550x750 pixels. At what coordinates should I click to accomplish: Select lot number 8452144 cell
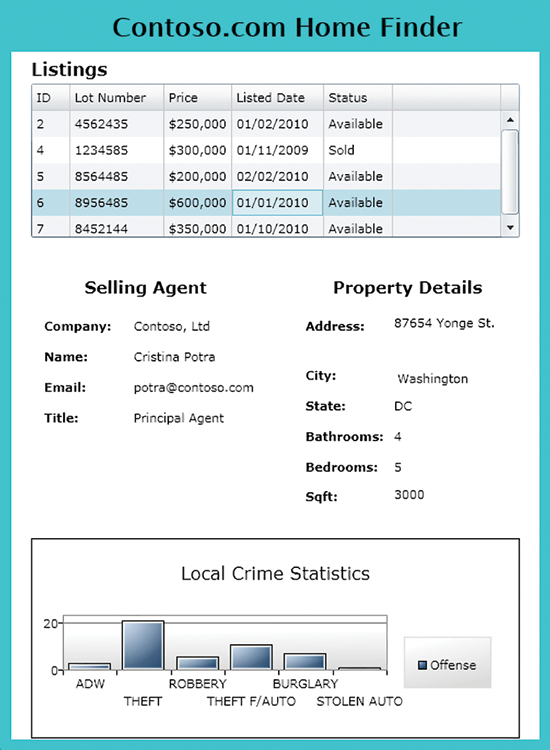click(117, 227)
